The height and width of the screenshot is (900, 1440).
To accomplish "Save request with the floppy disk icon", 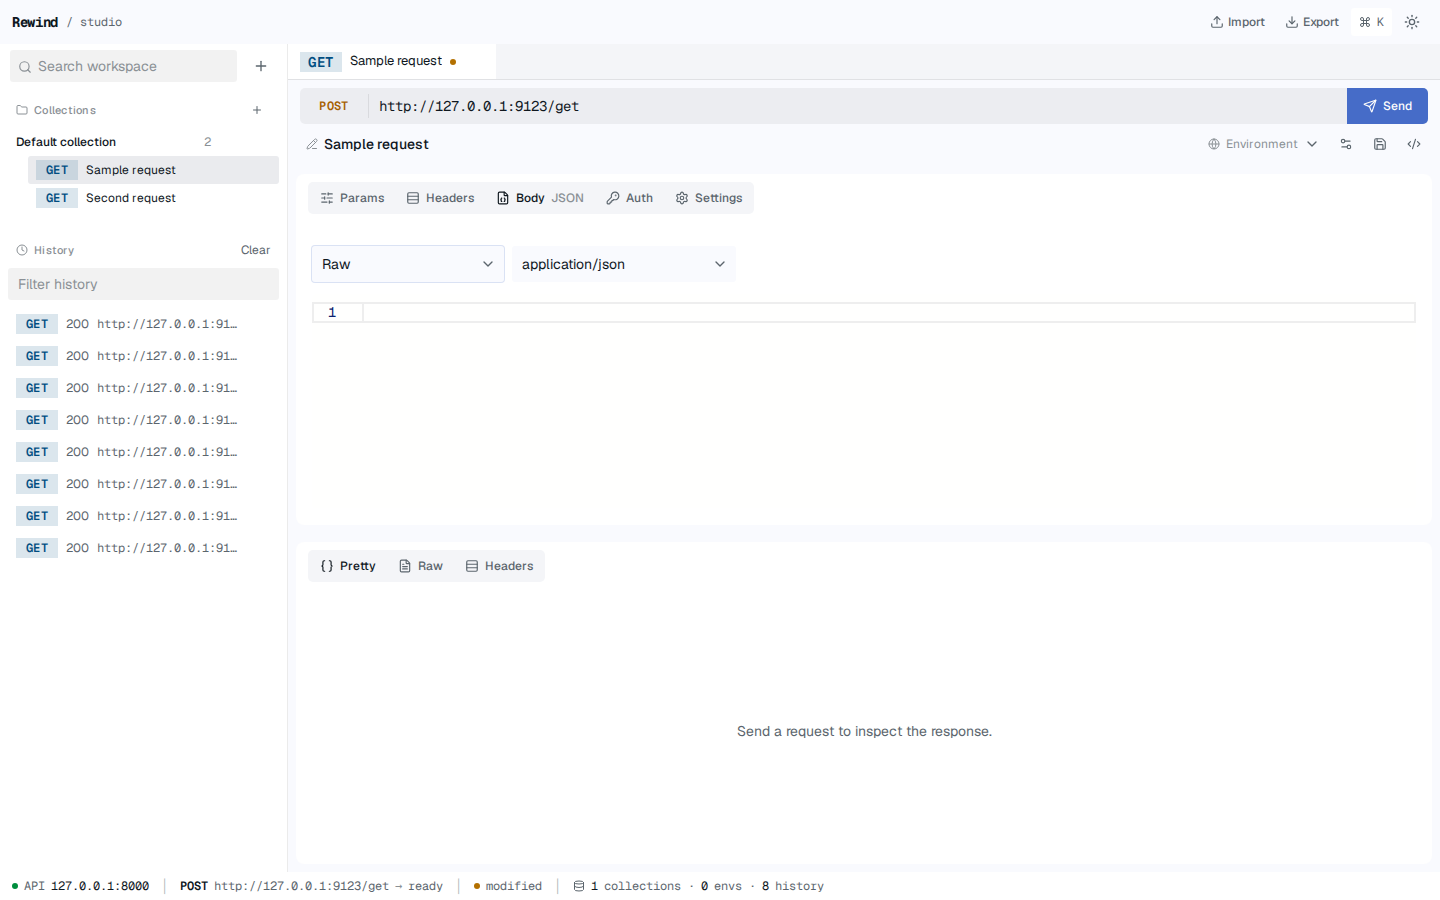I will coord(1380,144).
